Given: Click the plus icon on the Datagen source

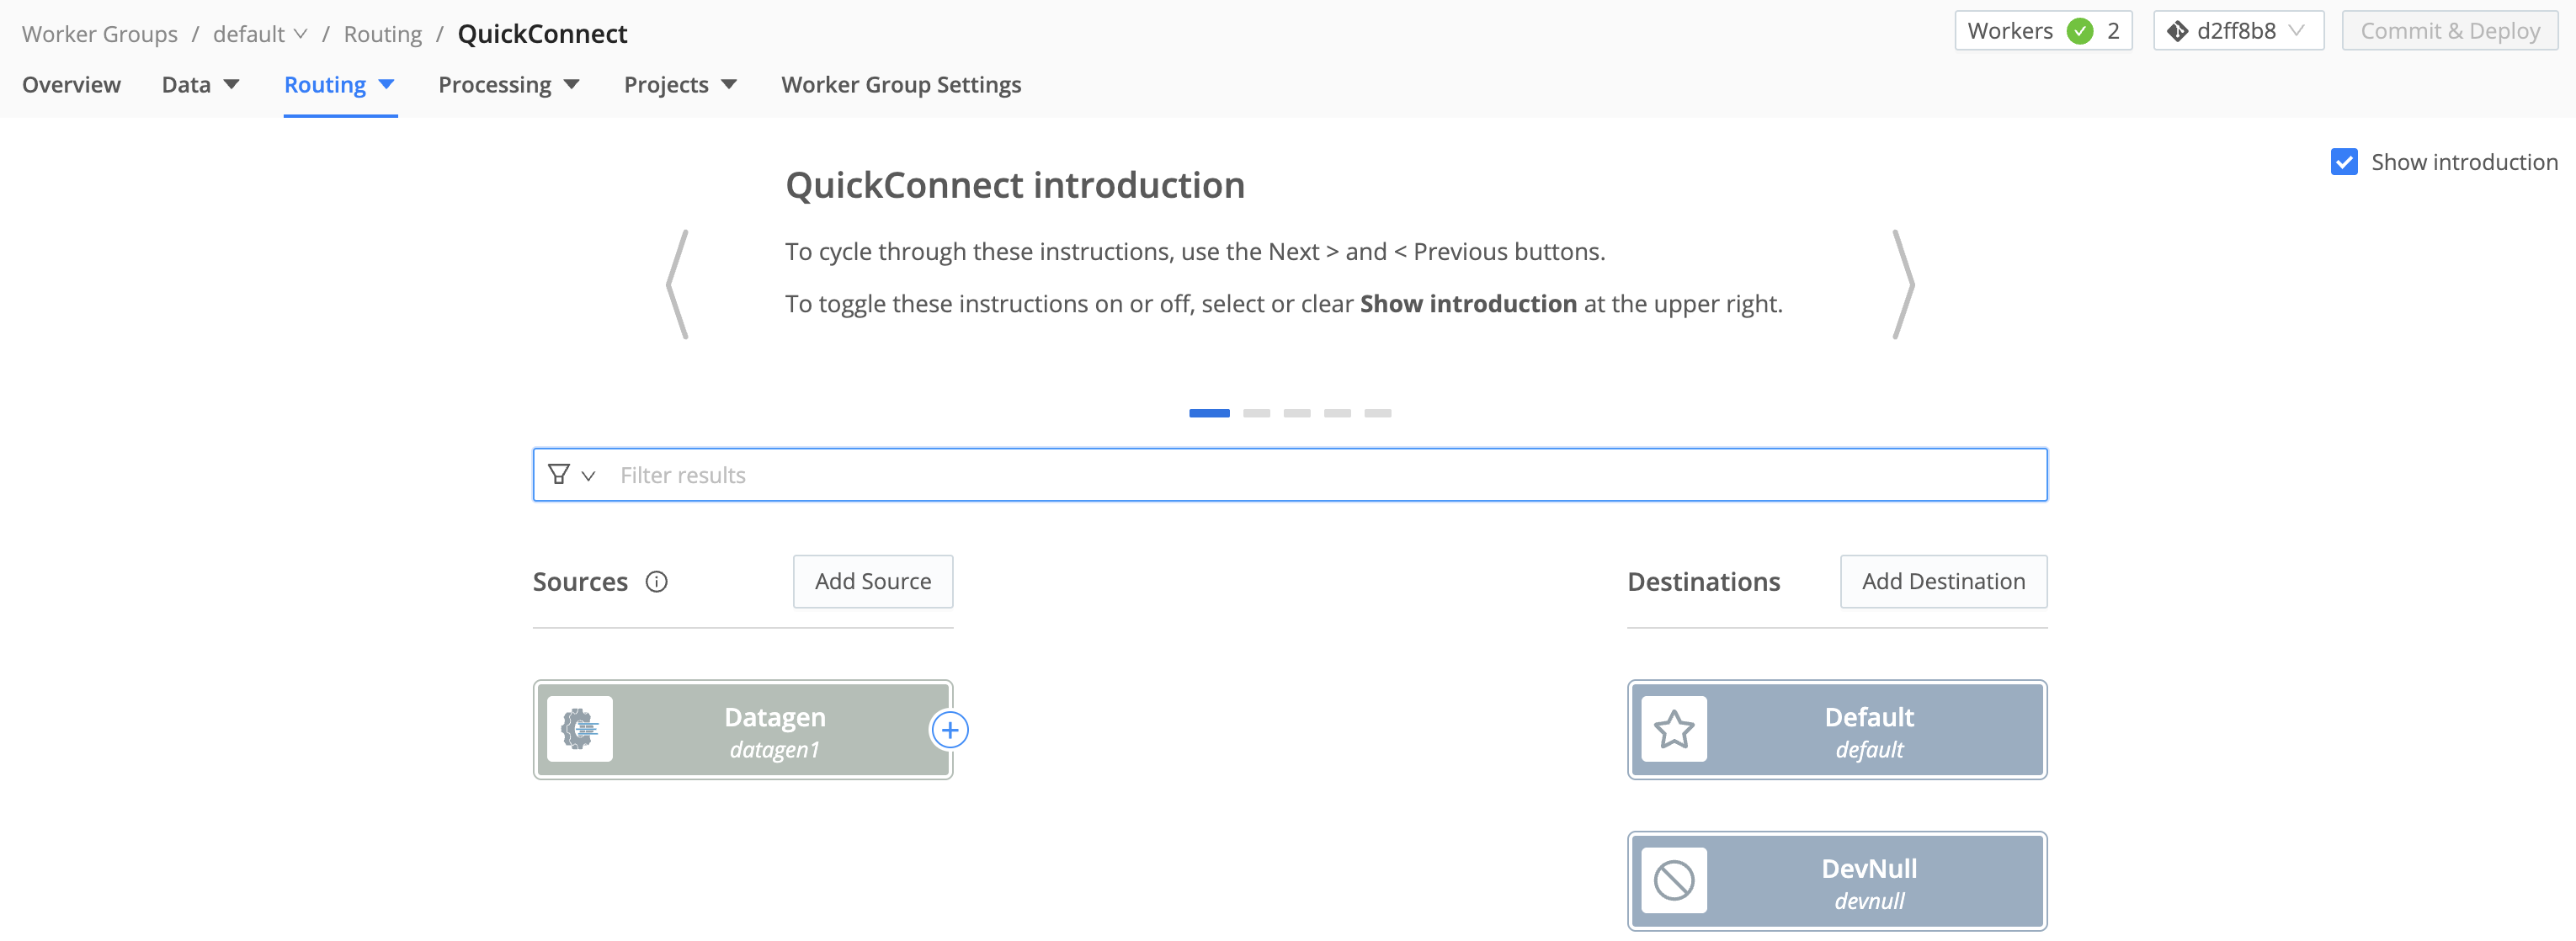Looking at the screenshot, I should 949,729.
